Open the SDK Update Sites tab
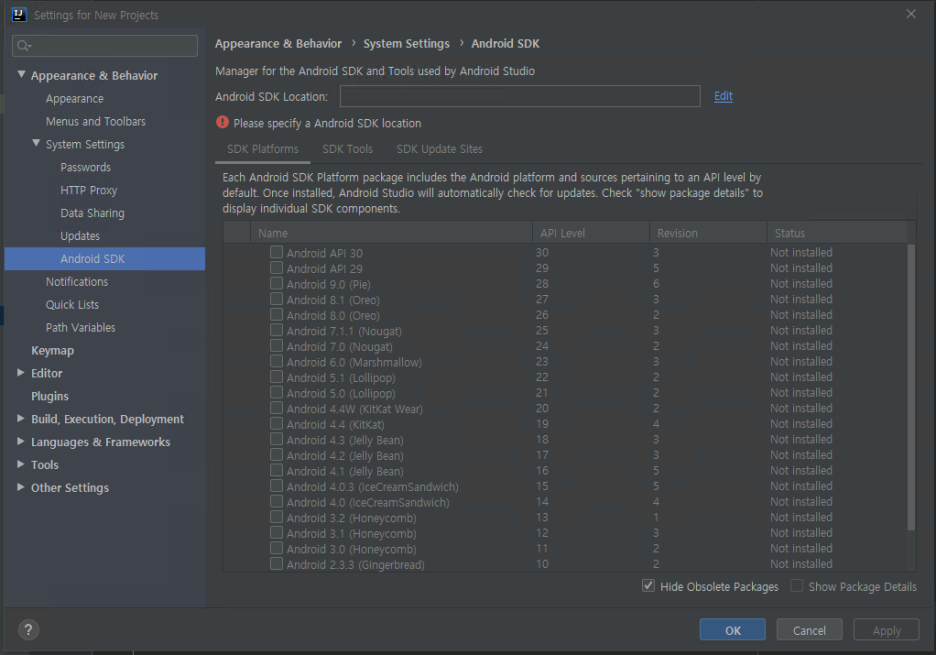 click(x=439, y=149)
